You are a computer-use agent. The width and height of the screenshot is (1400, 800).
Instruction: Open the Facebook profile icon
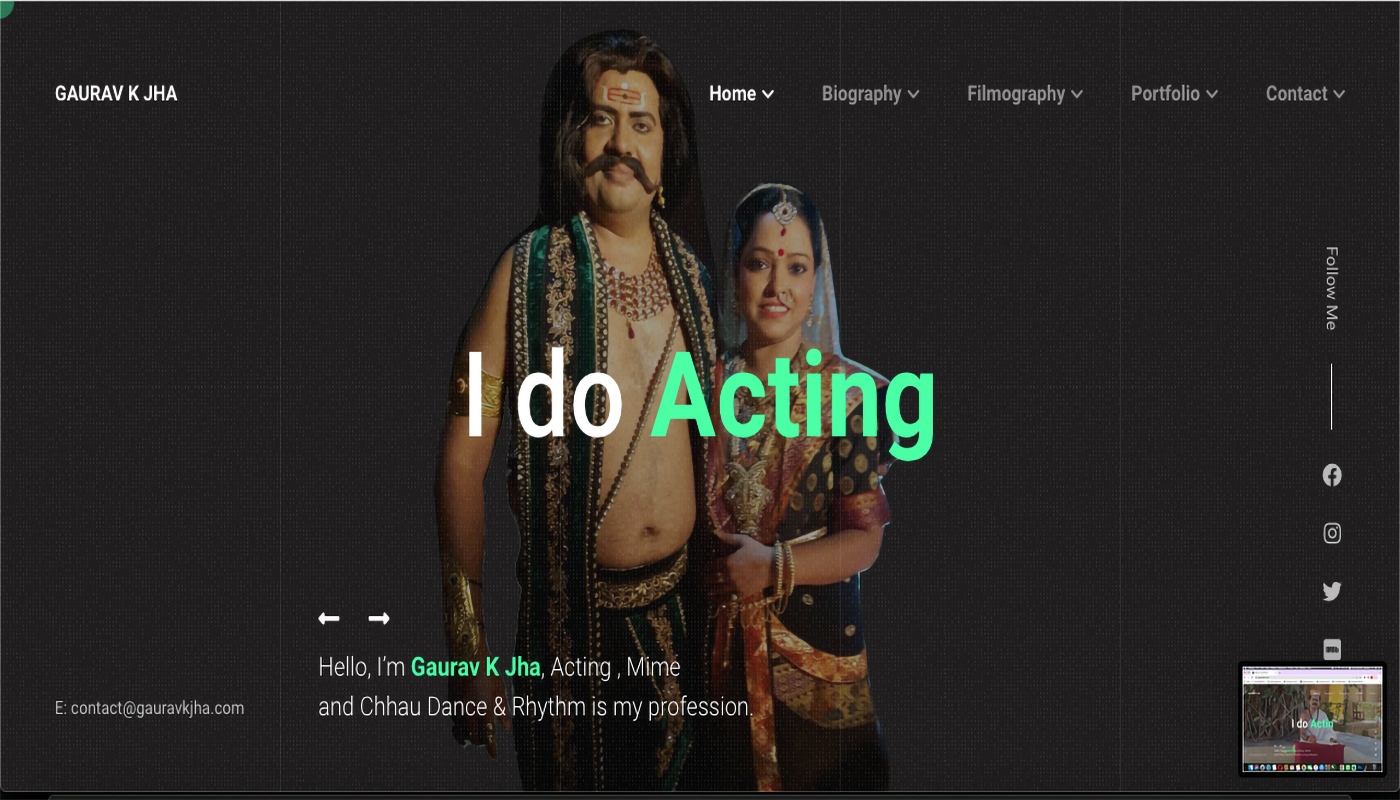[1332, 475]
